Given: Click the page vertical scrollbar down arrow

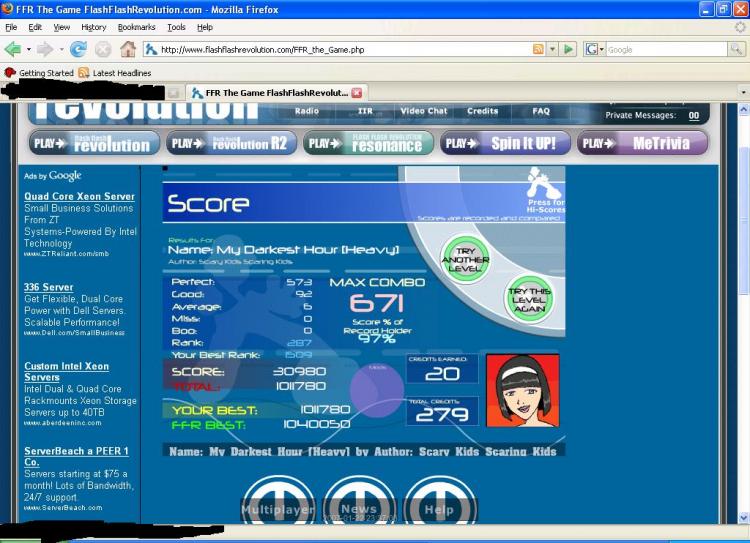Looking at the screenshot, I should tap(744, 518).
